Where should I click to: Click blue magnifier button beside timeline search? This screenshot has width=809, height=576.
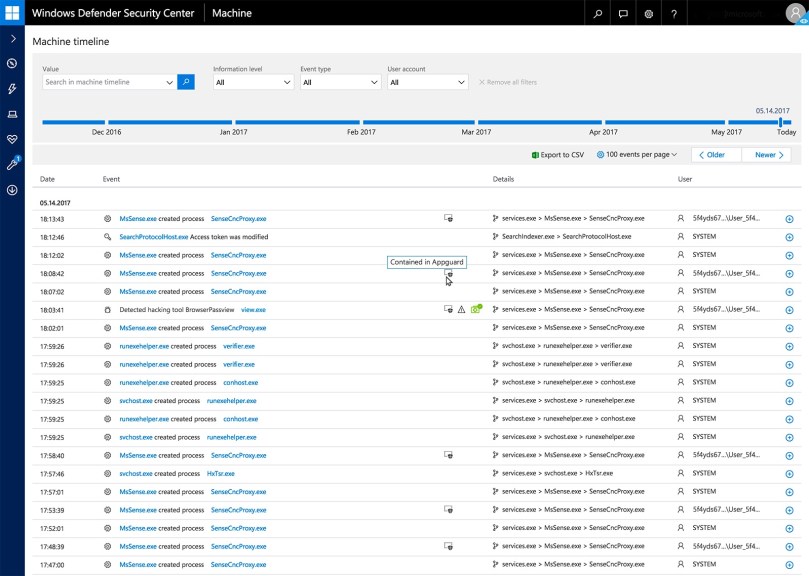coord(186,82)
